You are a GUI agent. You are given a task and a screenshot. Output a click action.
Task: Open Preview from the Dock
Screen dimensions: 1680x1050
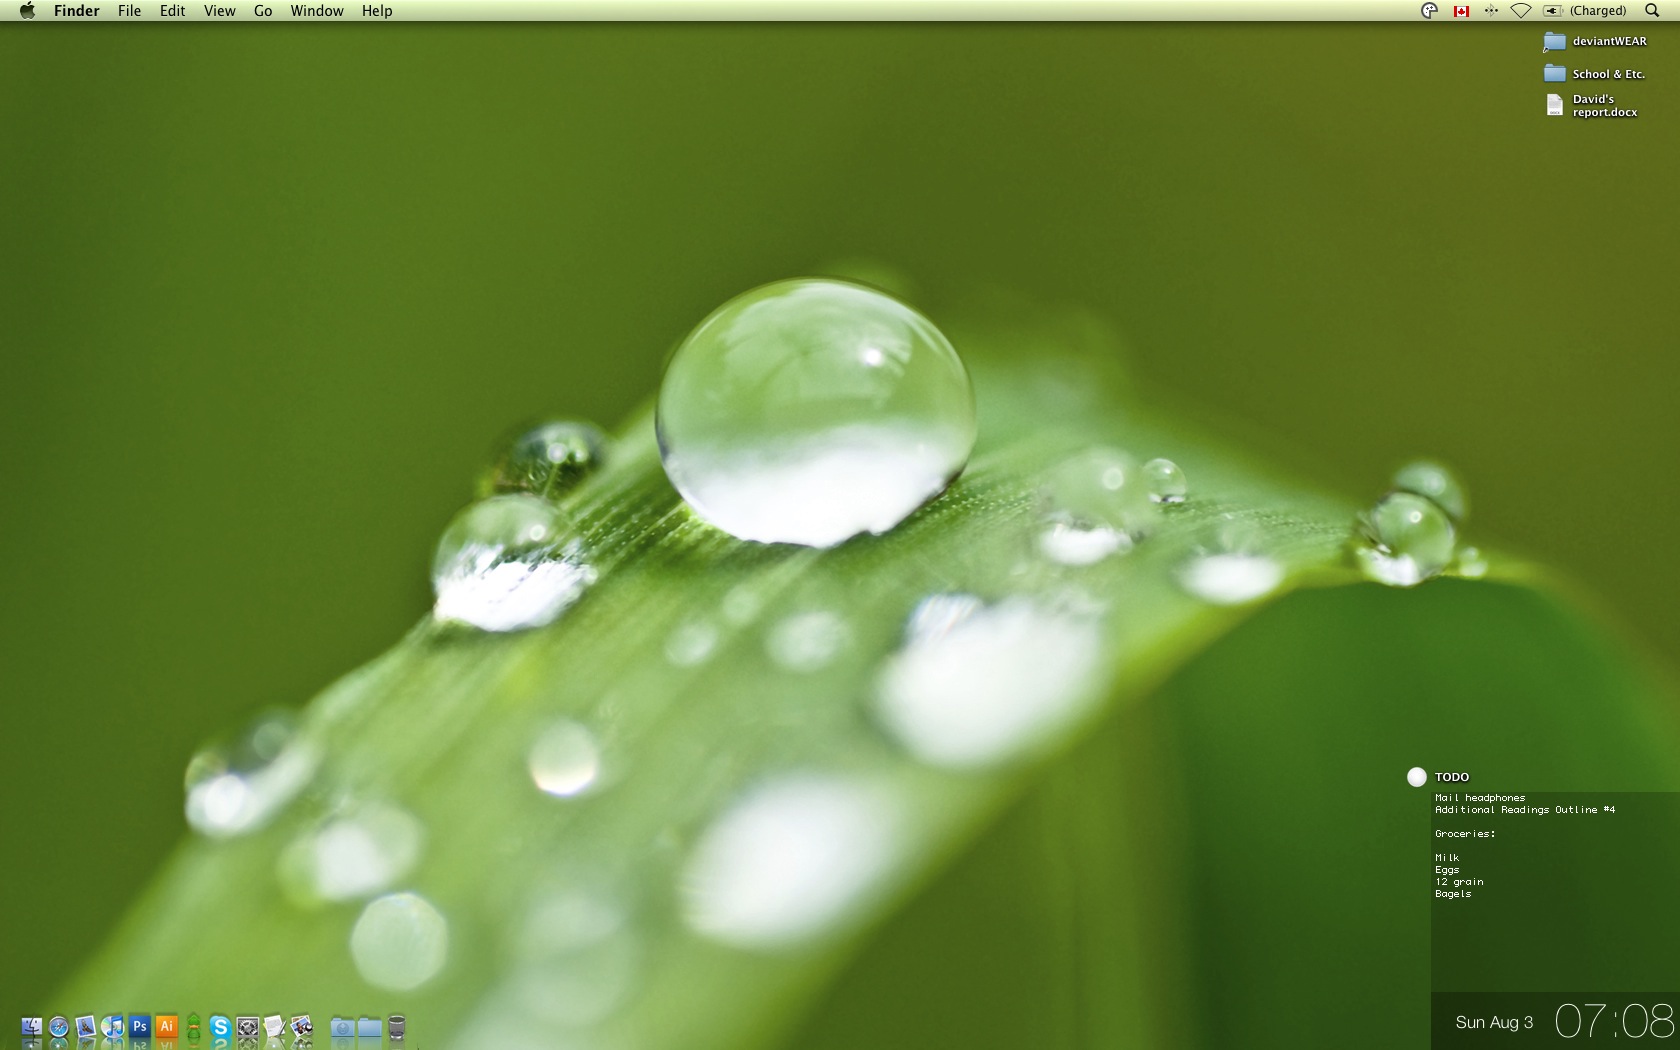[x=301, y=1027]
